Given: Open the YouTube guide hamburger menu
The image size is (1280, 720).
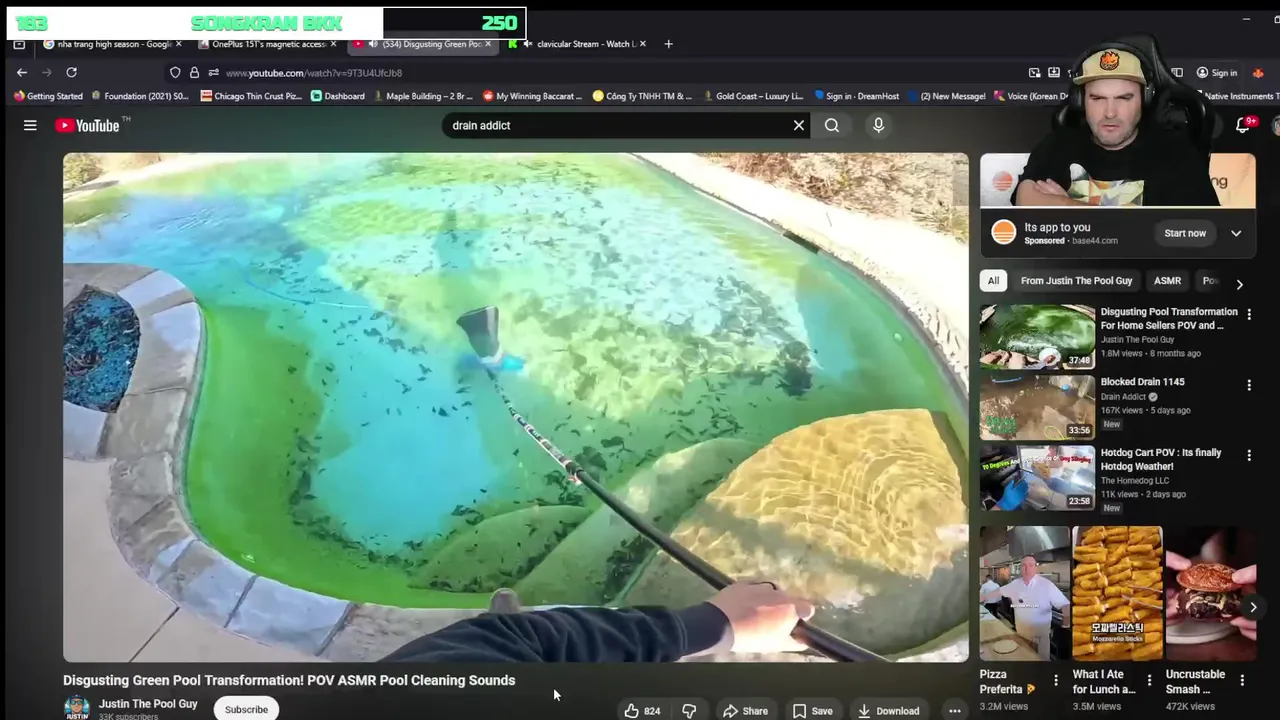Looking at the screenshot, I should point(30,125).
